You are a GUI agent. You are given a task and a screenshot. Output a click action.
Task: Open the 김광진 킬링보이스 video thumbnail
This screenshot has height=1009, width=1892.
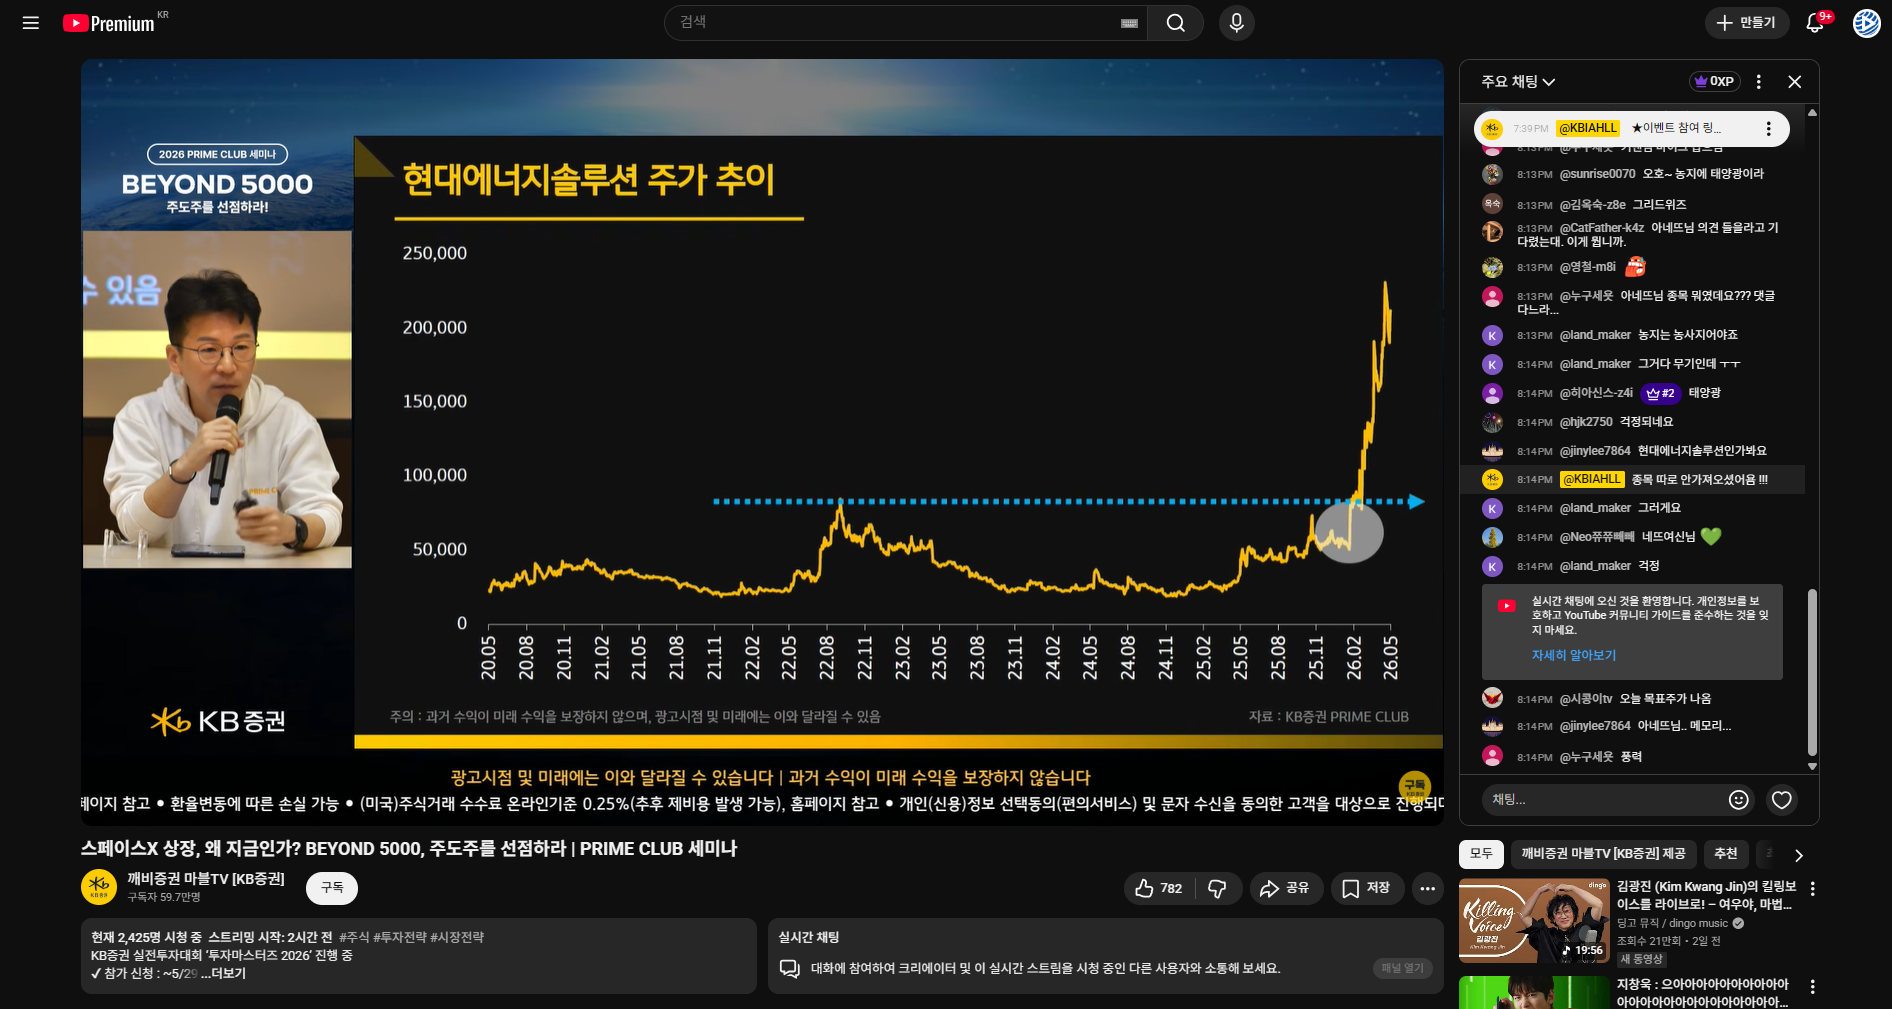point(1533,921)
